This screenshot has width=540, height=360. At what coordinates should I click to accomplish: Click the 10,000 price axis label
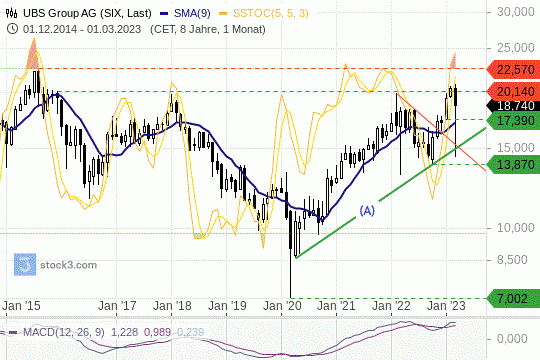tap(516, 228)
